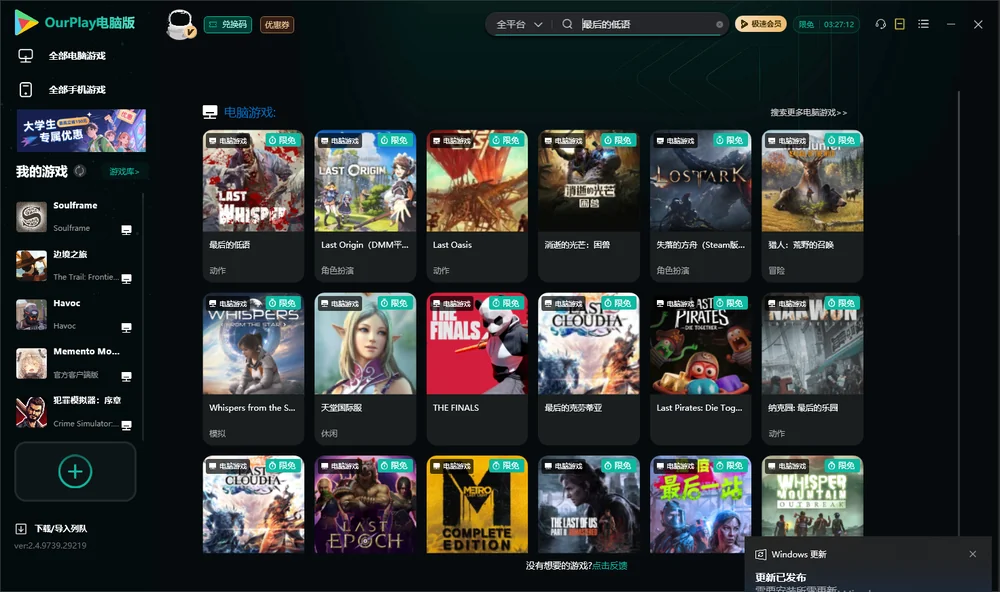Click the search magnifier icon

[x=567, y=24]
